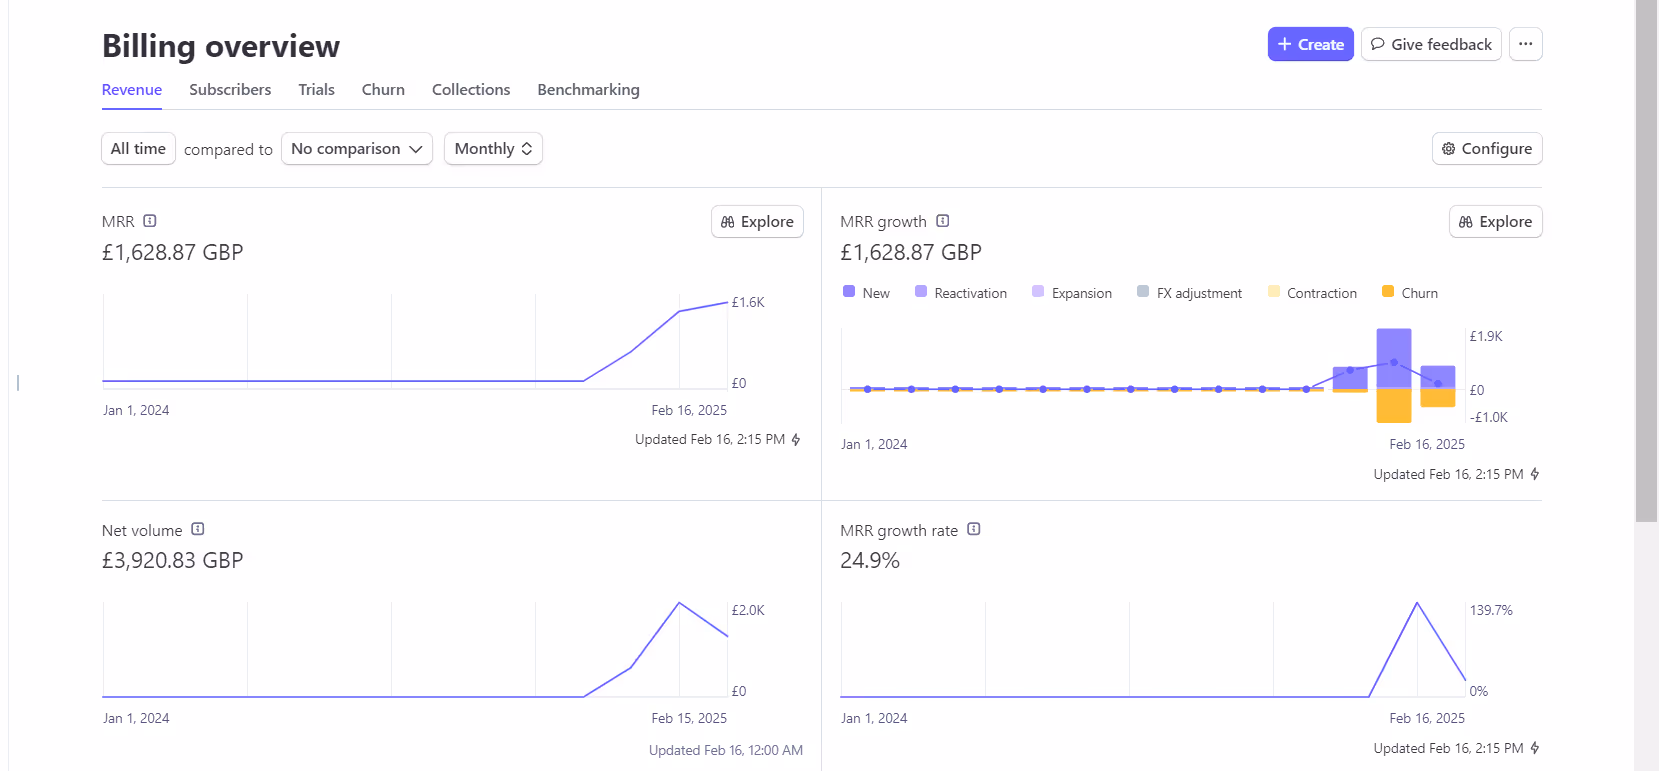Click the lightning icon under MRR chart
1659x771 pixels.
point(796,439)
